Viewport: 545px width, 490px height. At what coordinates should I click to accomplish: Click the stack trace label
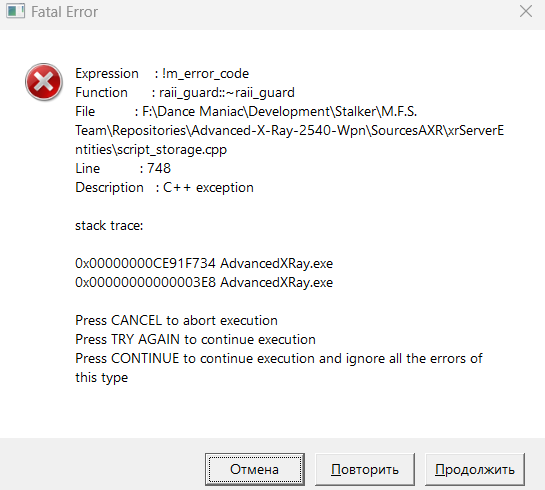[109, 226]
